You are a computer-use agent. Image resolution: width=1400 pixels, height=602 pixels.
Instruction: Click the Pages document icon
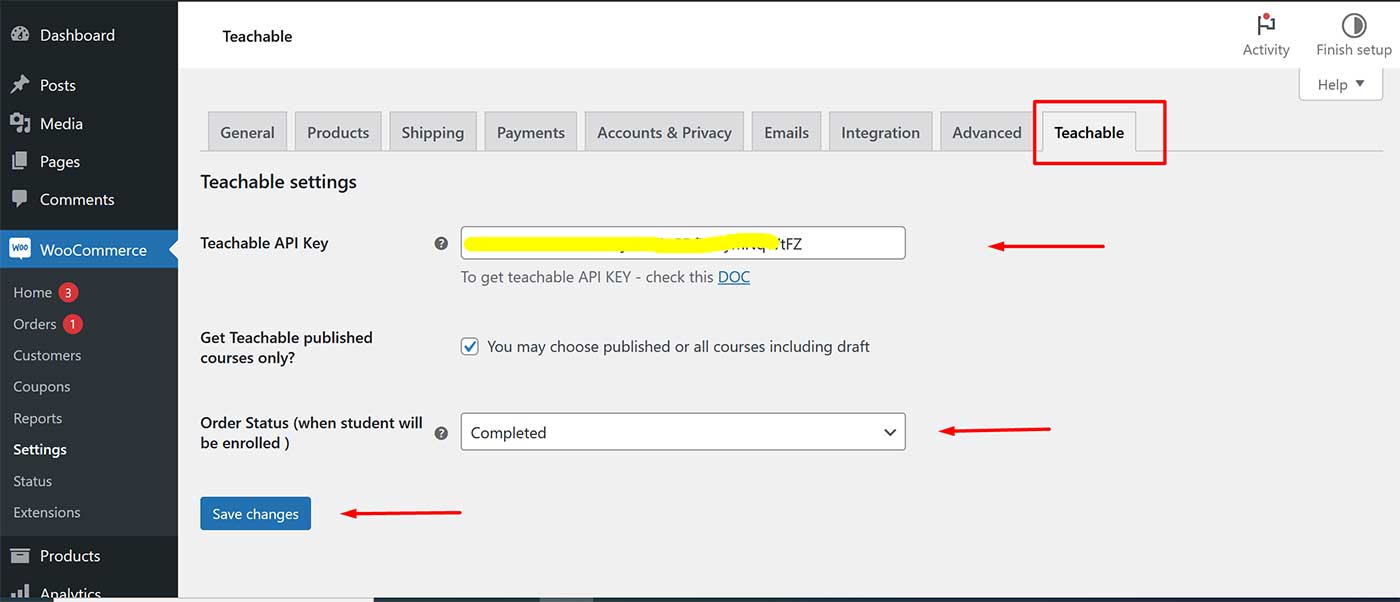click(x=20, y=161)
